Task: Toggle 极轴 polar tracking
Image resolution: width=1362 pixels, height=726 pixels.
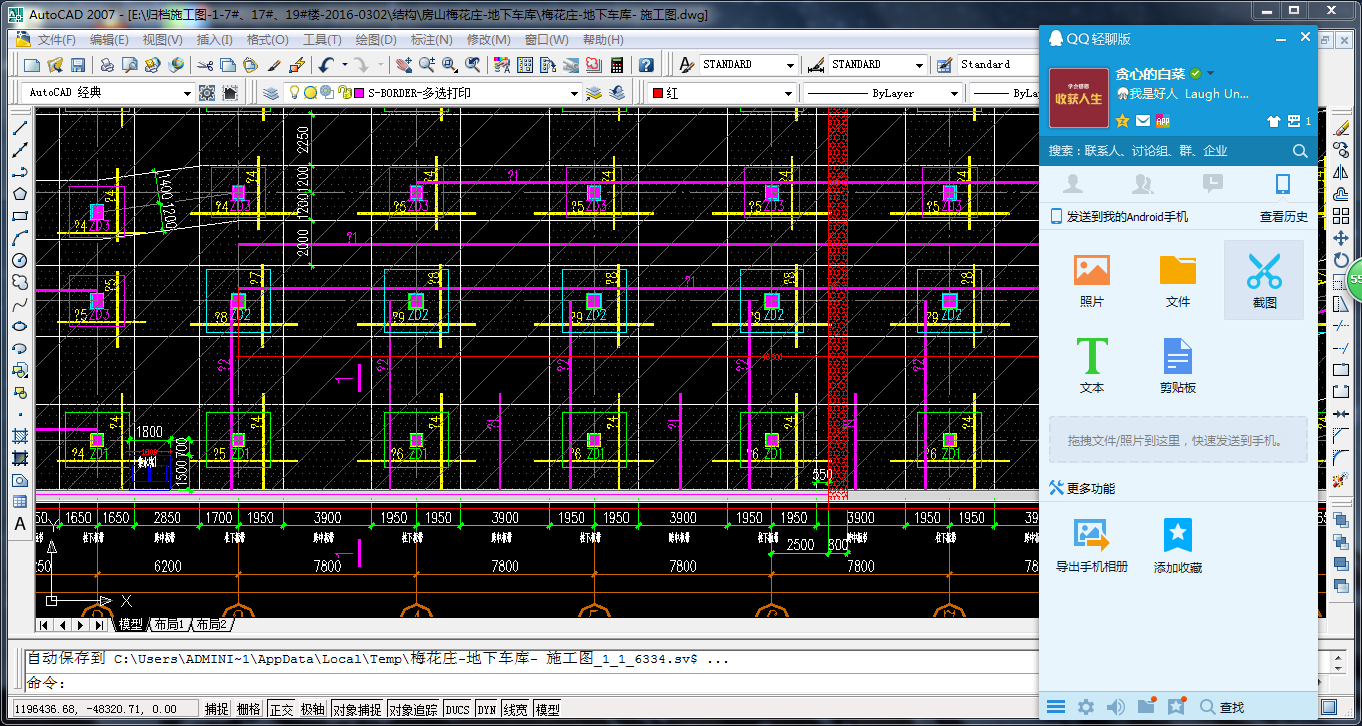Action: [x=313, y=709]
